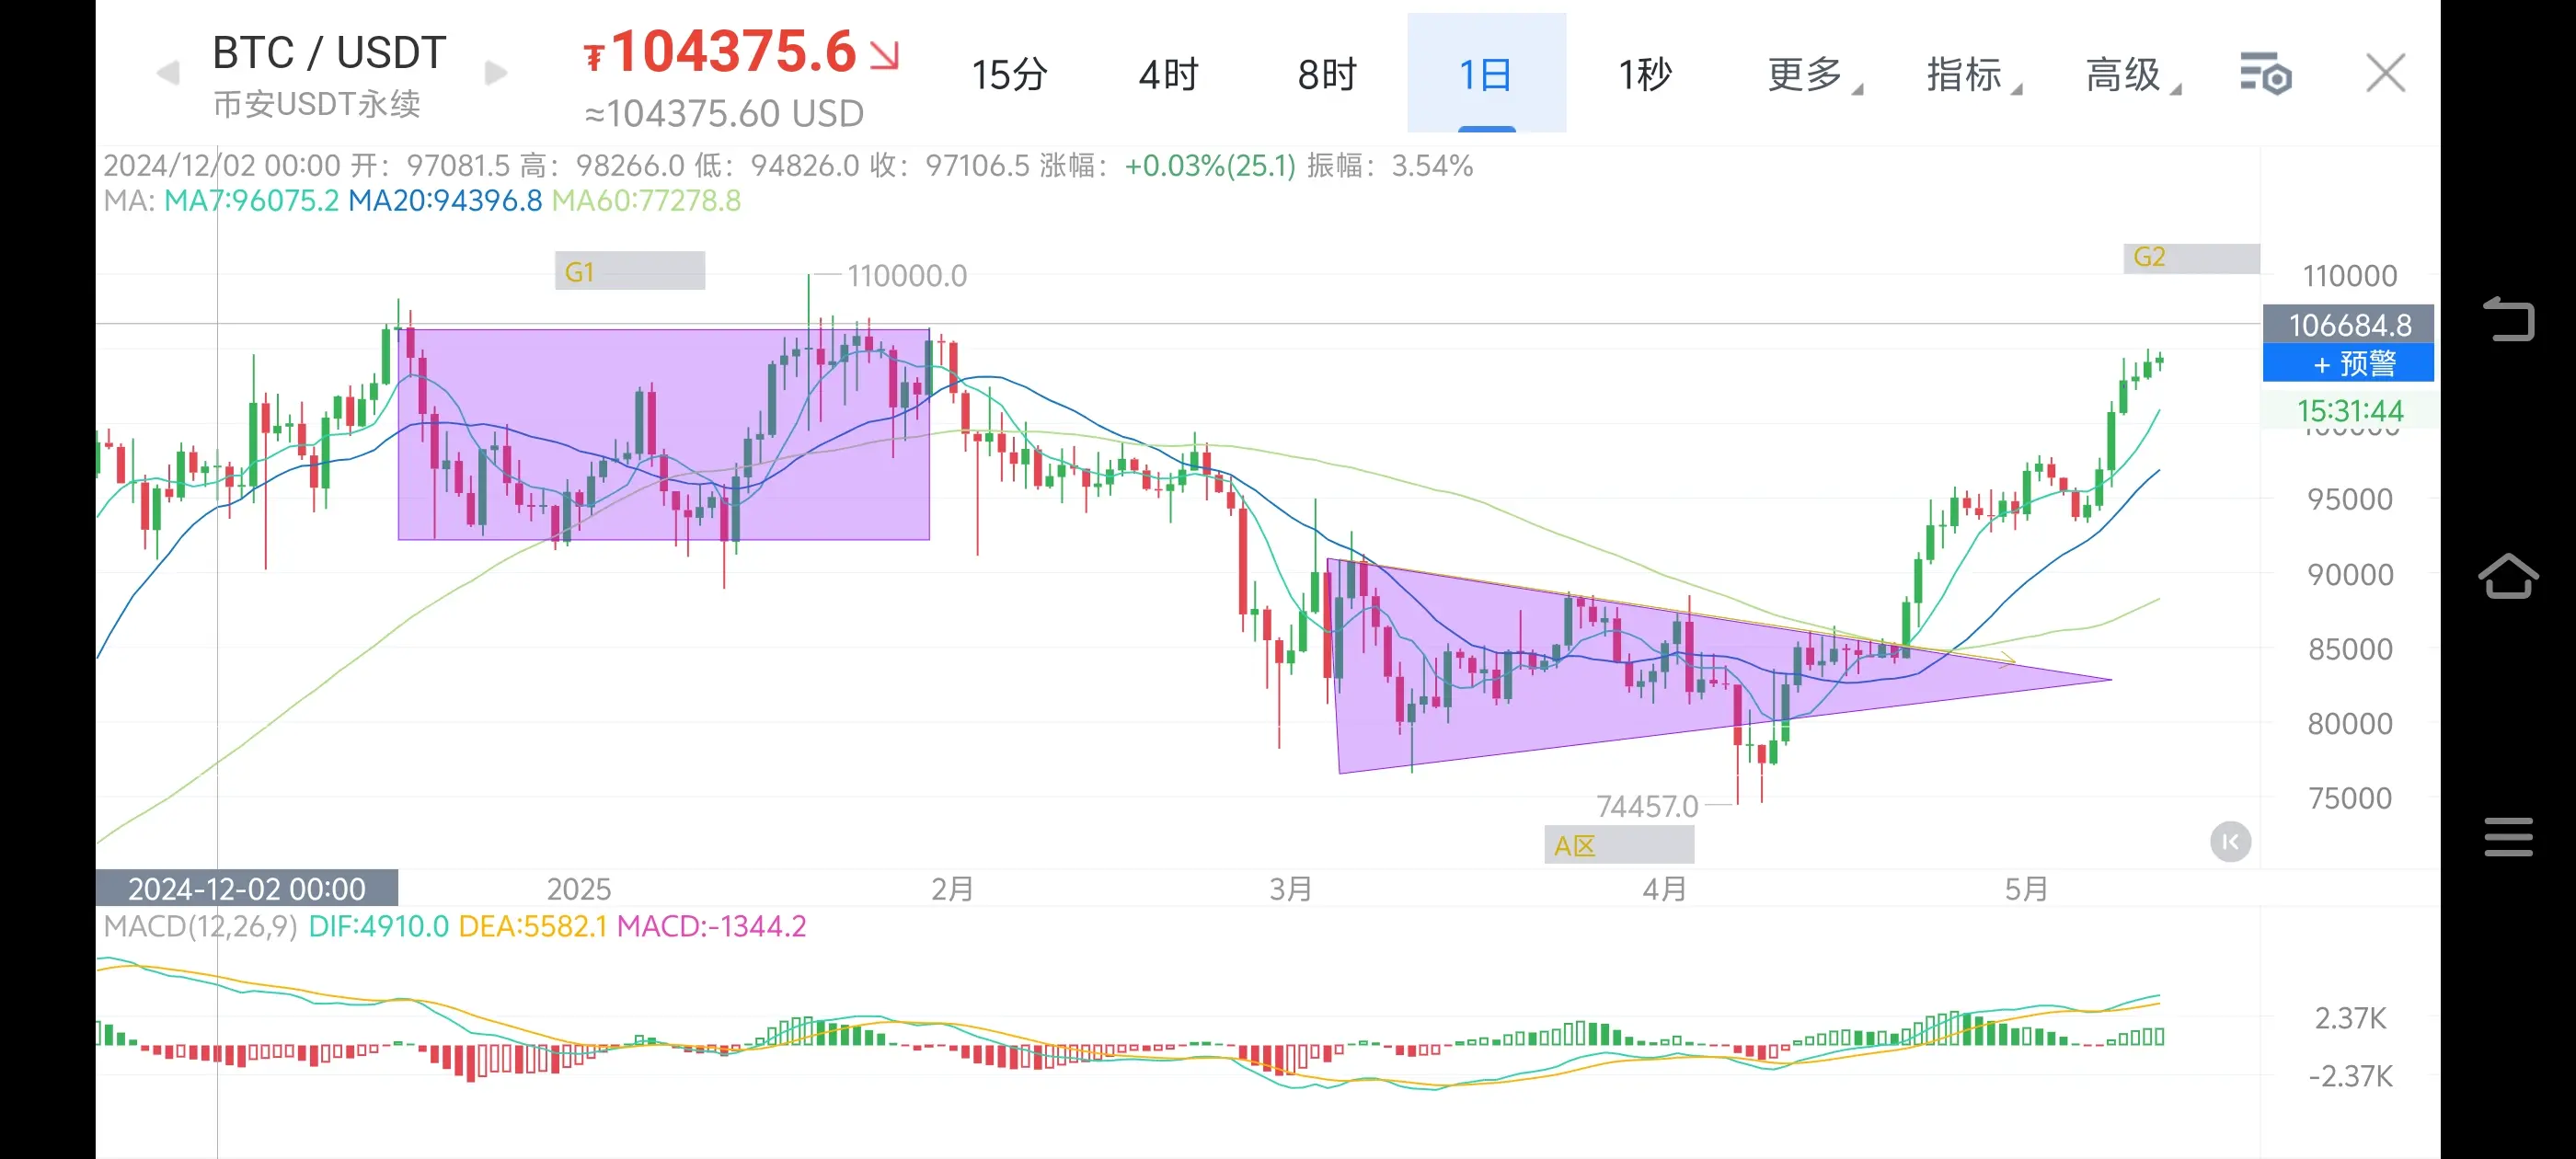Open chart settings icon

pyautogui.click(x=2265, y=74)
